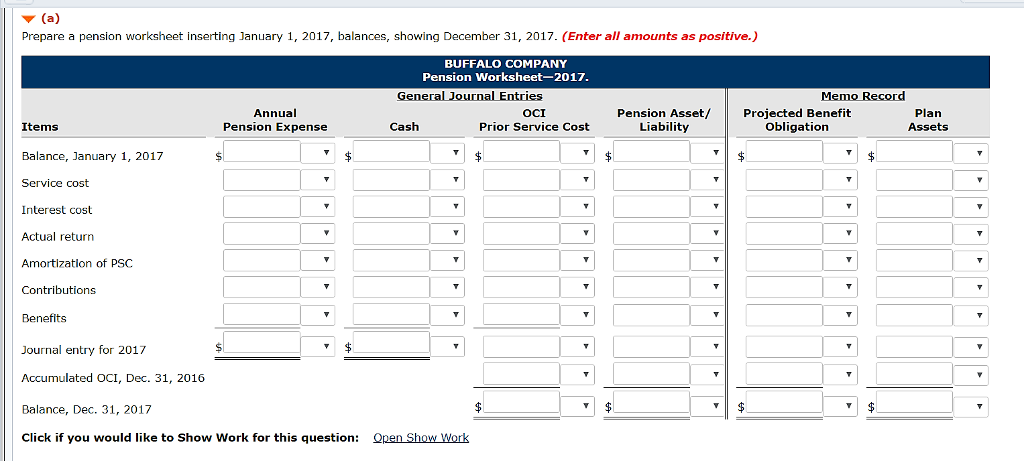This screenshot has height=461, width=1024.
Task: Click Cash amount field in Contributions row
Action: point(391,289)
